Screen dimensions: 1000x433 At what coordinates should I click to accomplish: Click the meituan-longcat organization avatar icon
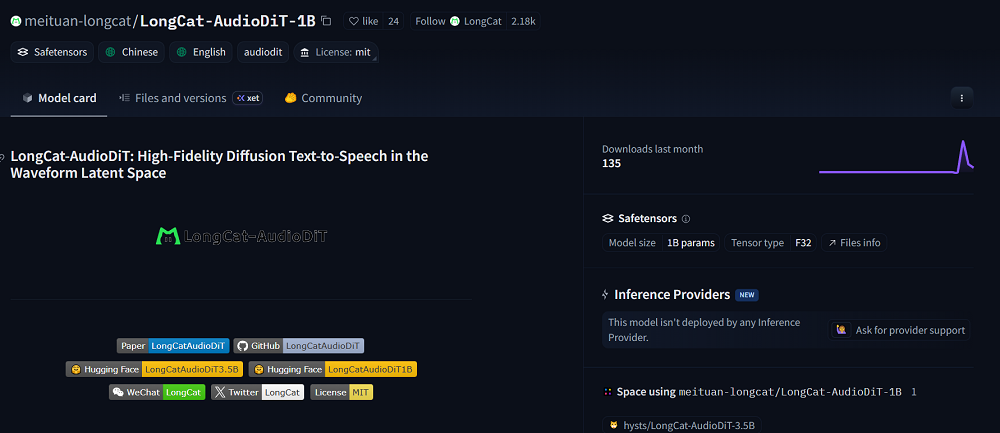pyautogui.click(x=15, y=21)
